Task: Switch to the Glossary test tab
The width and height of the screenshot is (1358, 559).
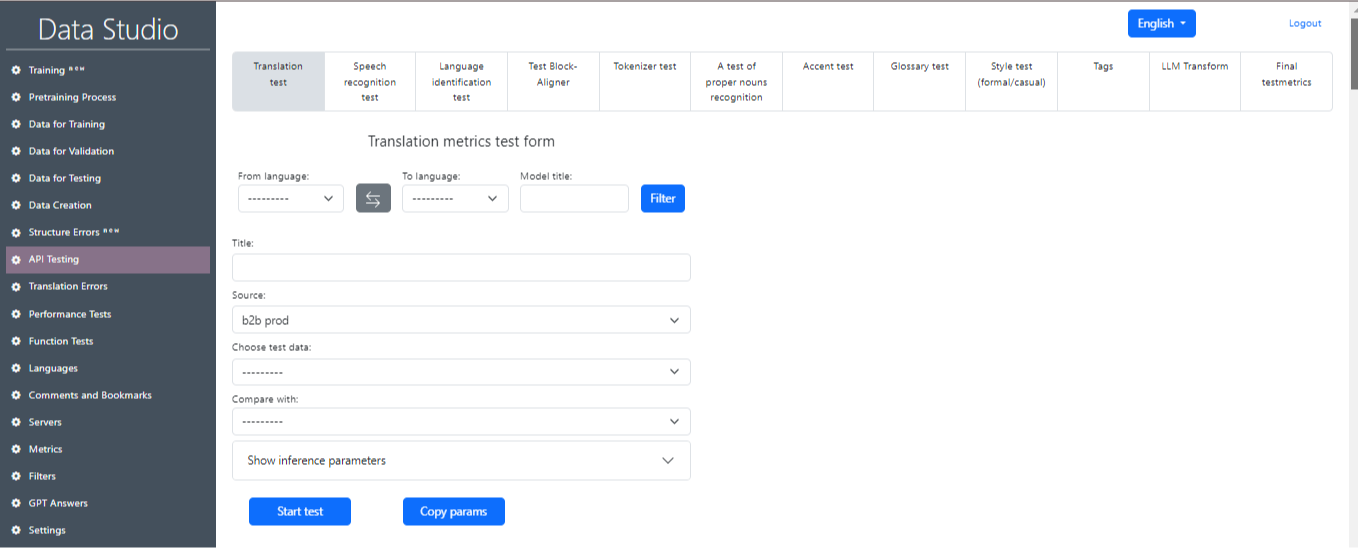Action: 919,67
